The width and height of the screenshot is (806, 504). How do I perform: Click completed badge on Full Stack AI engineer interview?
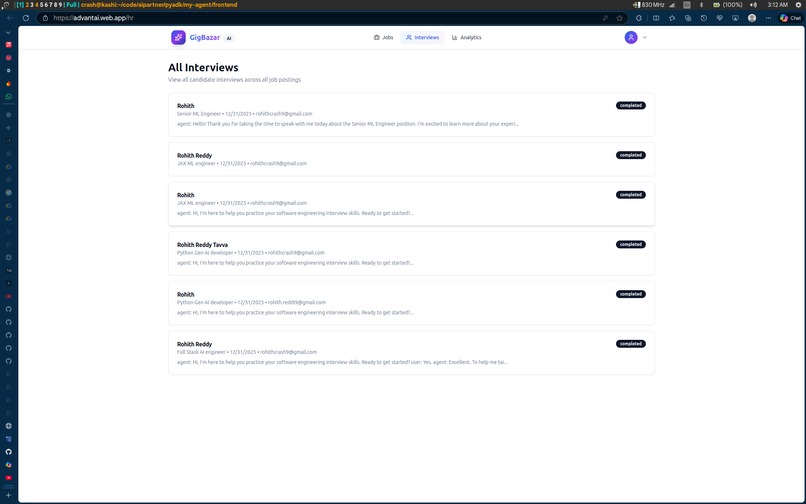[x=631, y=344]
